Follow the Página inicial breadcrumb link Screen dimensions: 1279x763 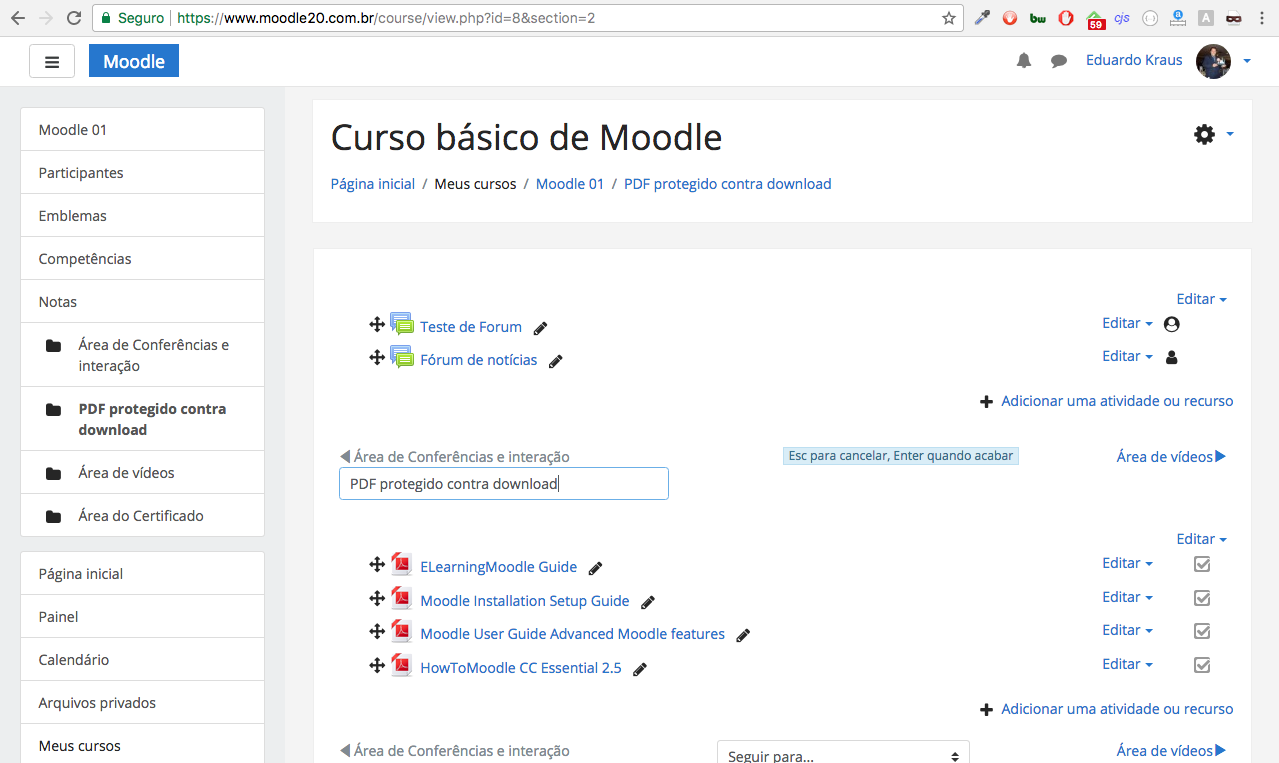coord(373,184)
